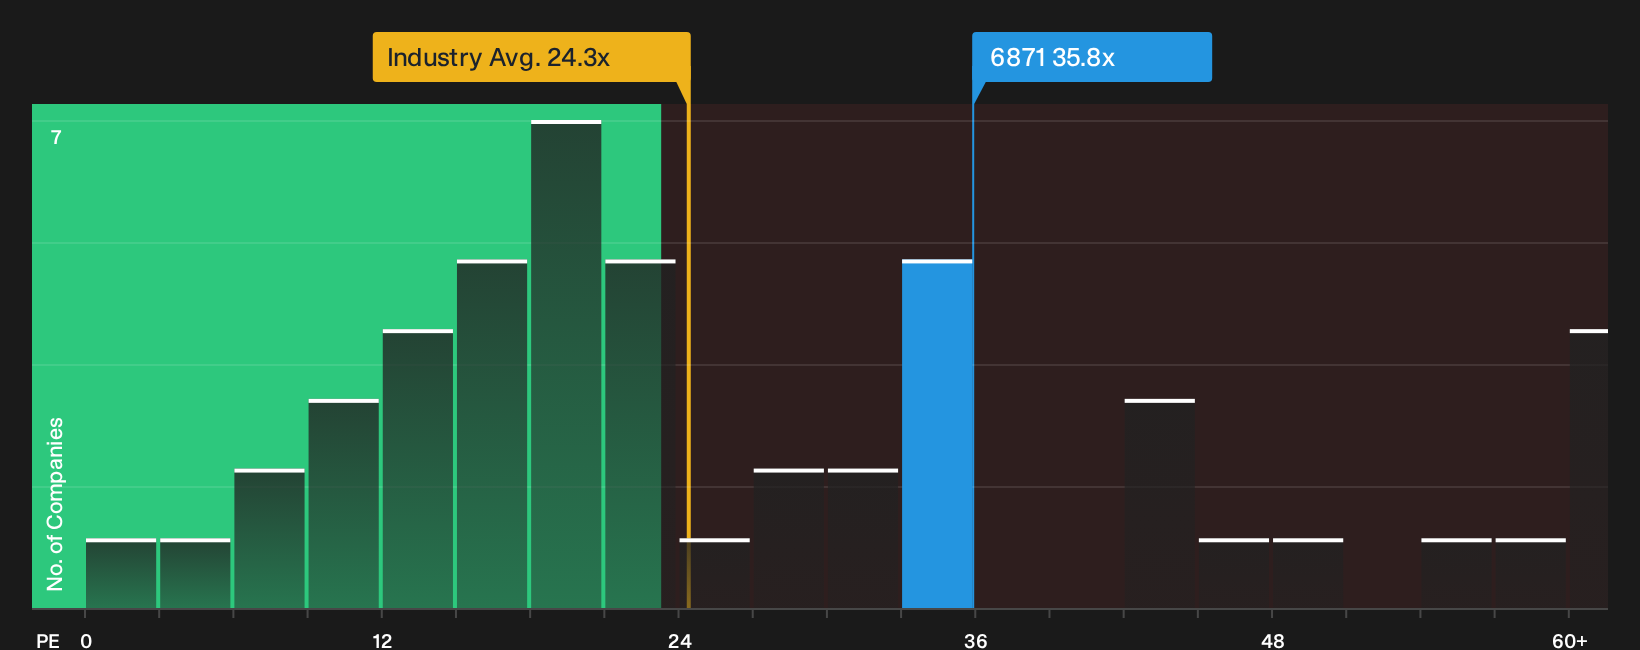
Task: Click the x-axis value 48
Action: 1272,640
